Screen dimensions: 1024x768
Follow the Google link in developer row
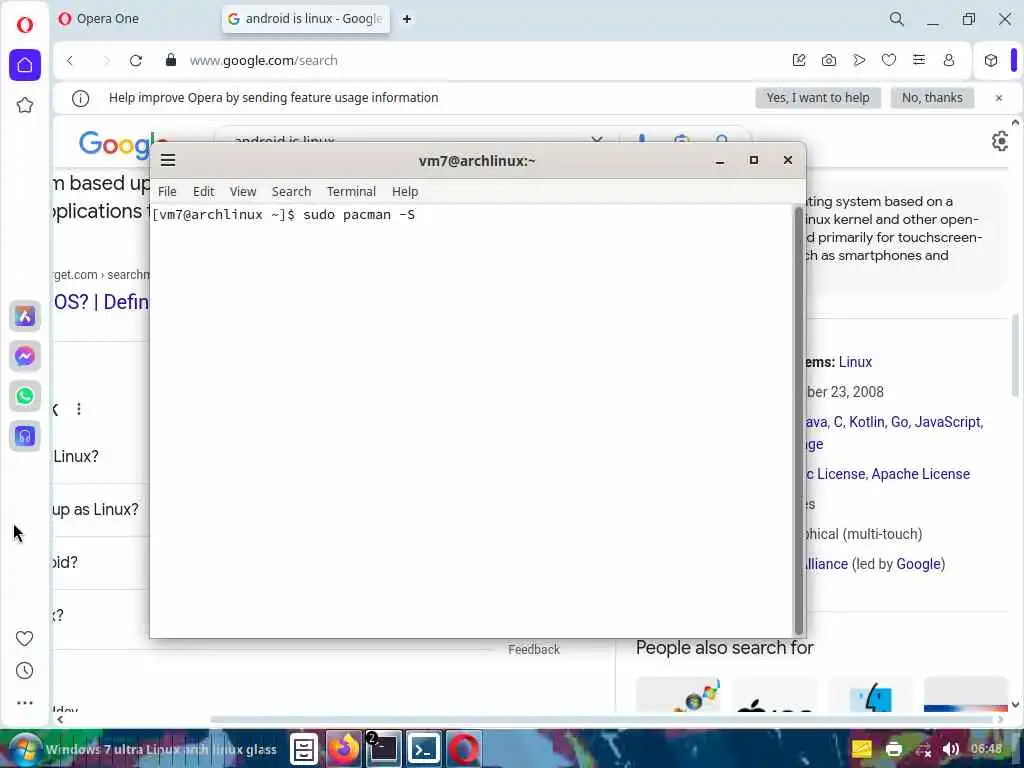919,564
